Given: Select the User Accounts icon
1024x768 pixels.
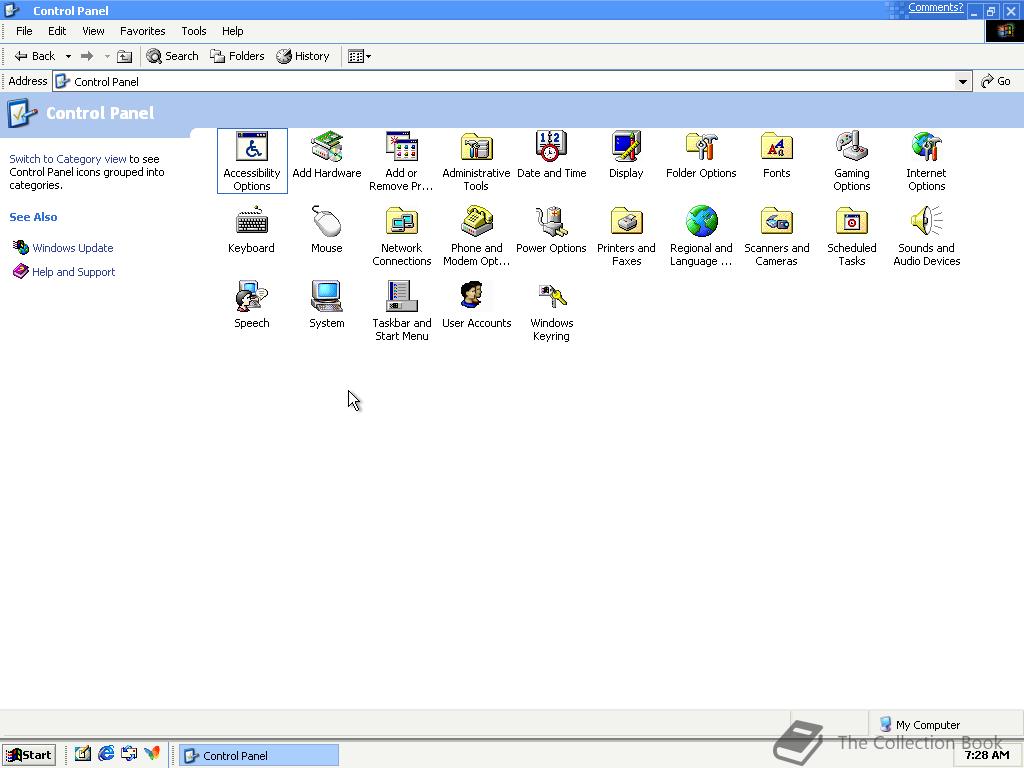Looking at the screenshot, I should pyautogui.click(x=476, y=305).
